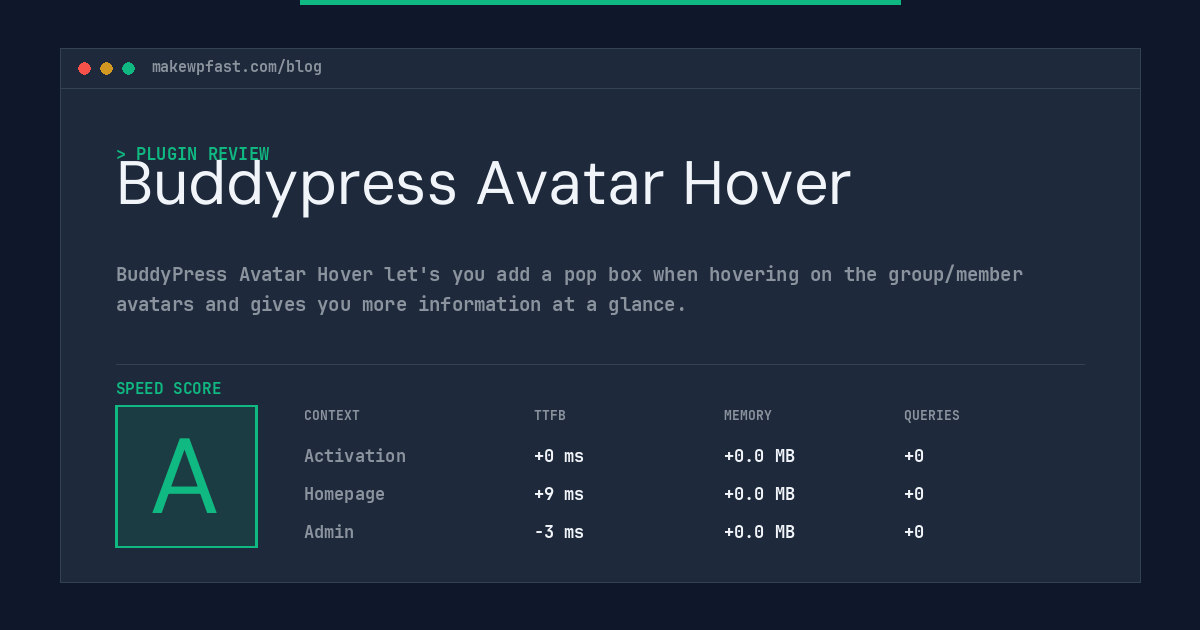Click Homepage TTFB value +9 ms
The height and width of the screenshot is (630, 1200).
click(559, 494)
